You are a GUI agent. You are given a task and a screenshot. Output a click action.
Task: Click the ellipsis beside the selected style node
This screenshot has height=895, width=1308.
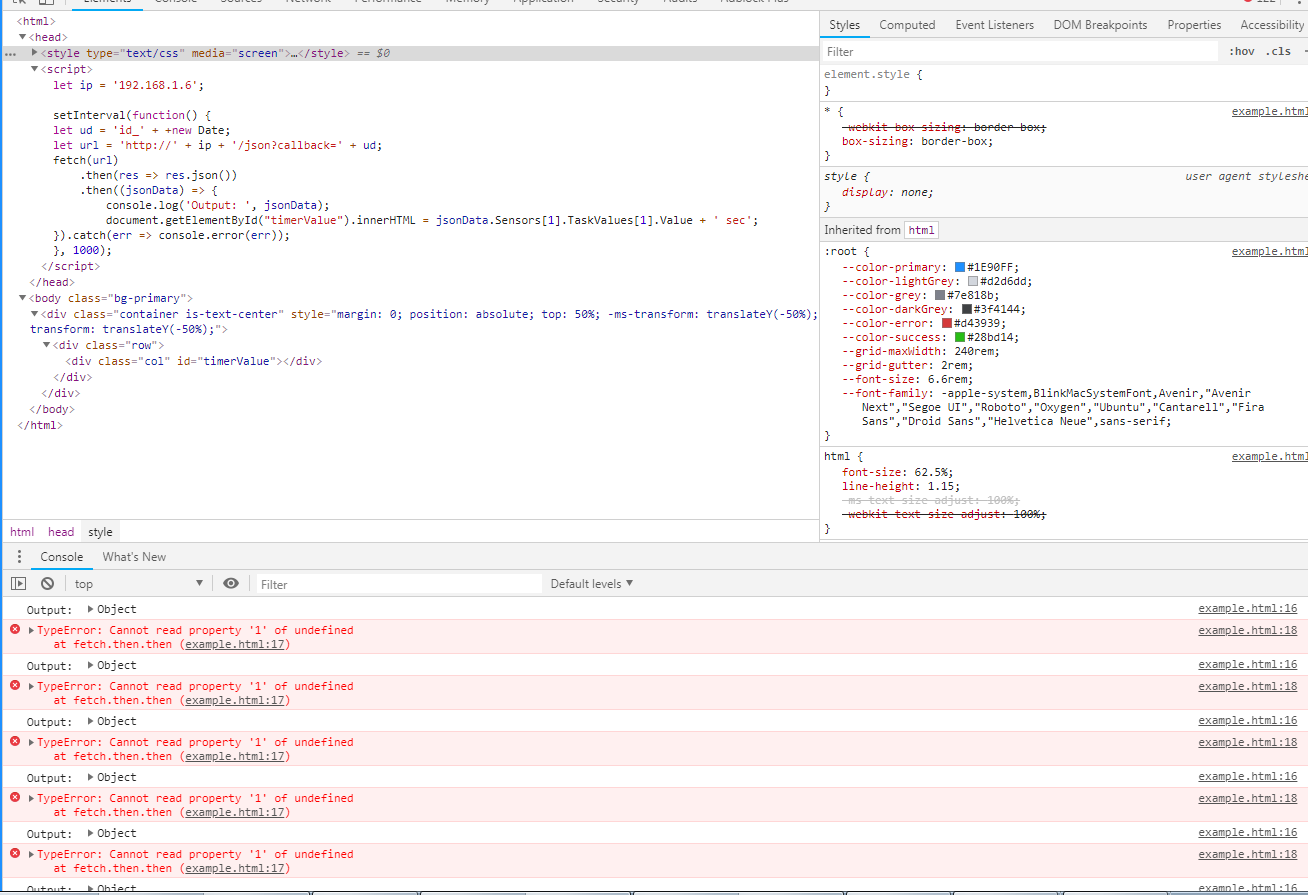coord(10,53)
